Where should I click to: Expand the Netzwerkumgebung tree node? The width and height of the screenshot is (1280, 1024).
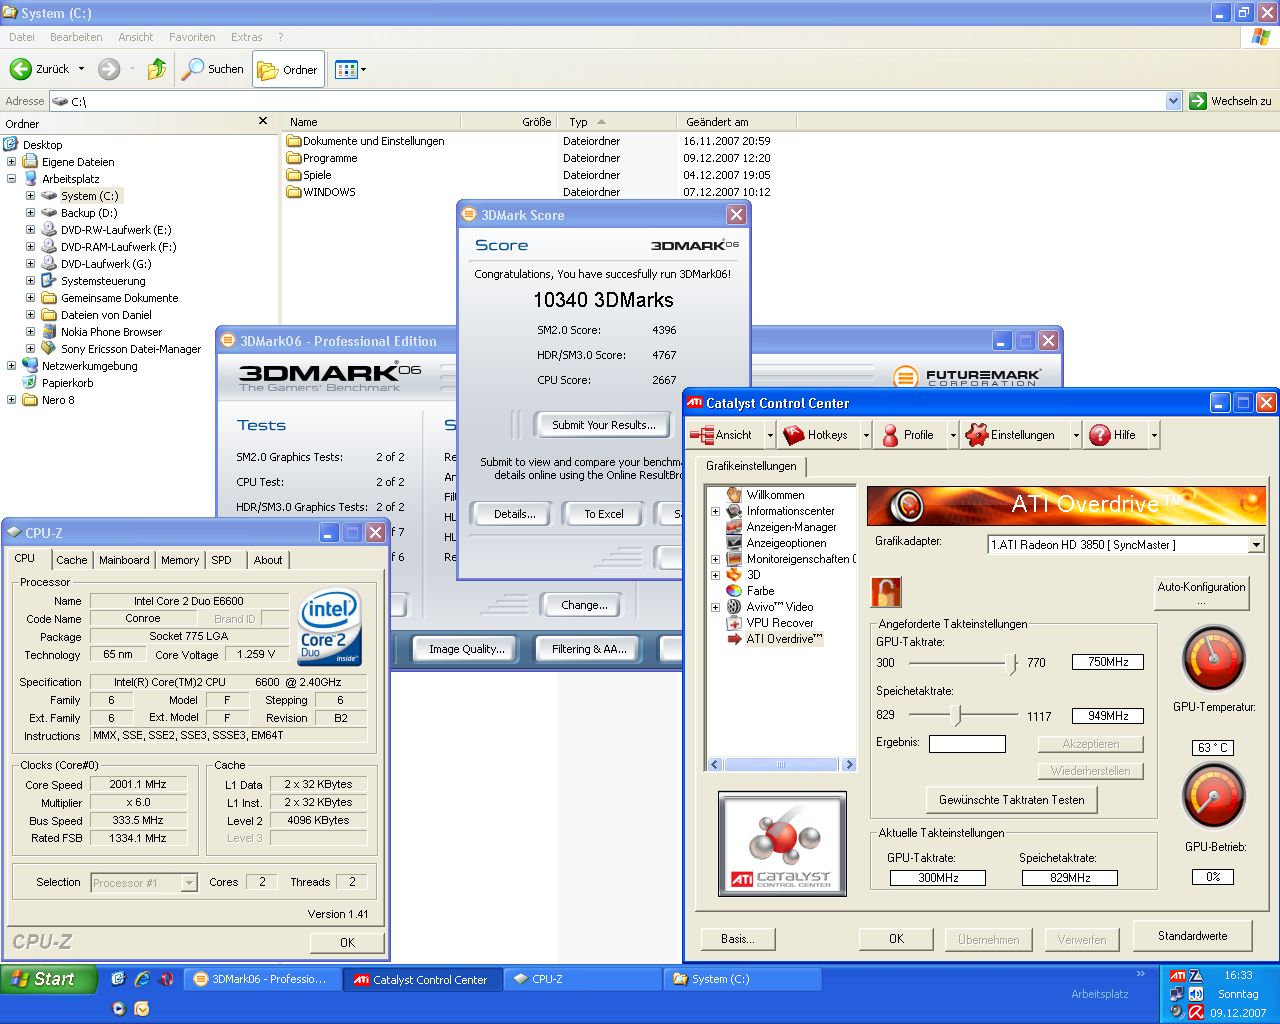pyautogui.click(x=11, y=366)
